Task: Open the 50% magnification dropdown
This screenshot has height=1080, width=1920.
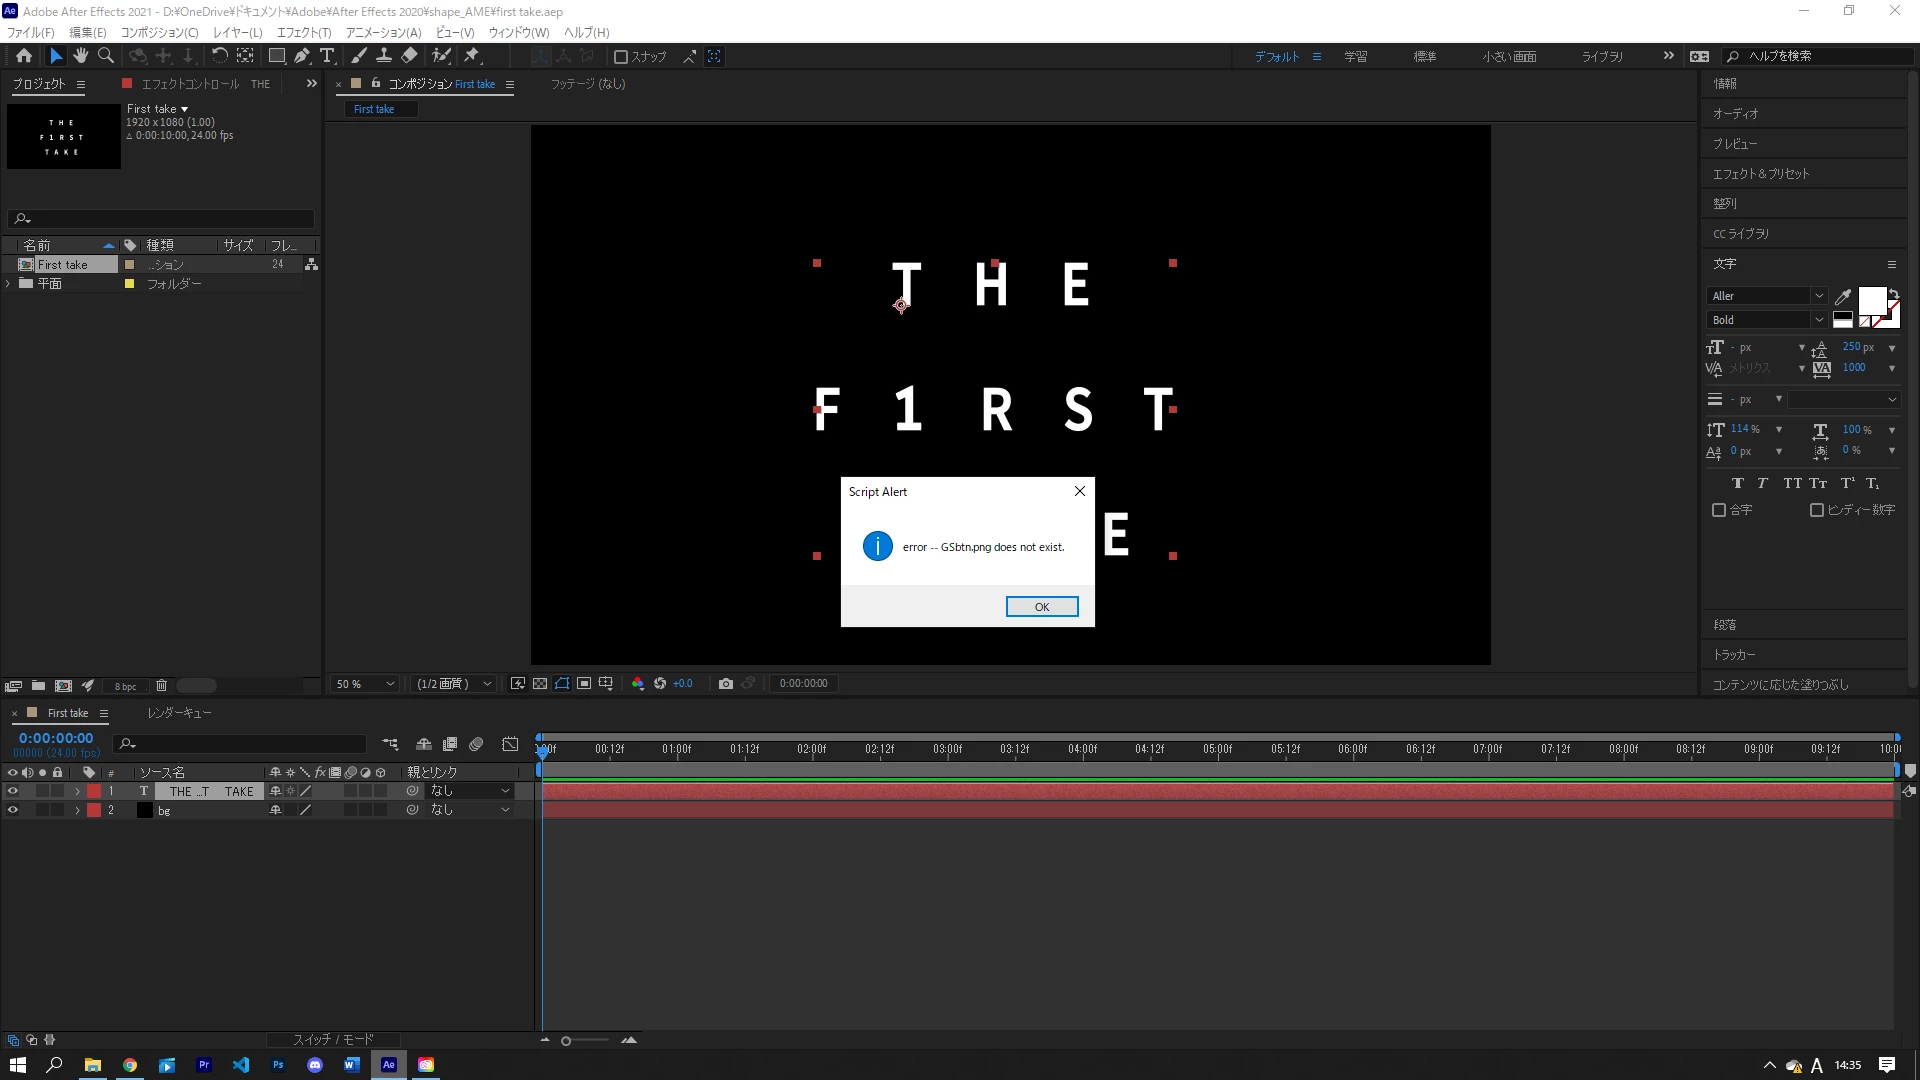Action: pos(366,684)
